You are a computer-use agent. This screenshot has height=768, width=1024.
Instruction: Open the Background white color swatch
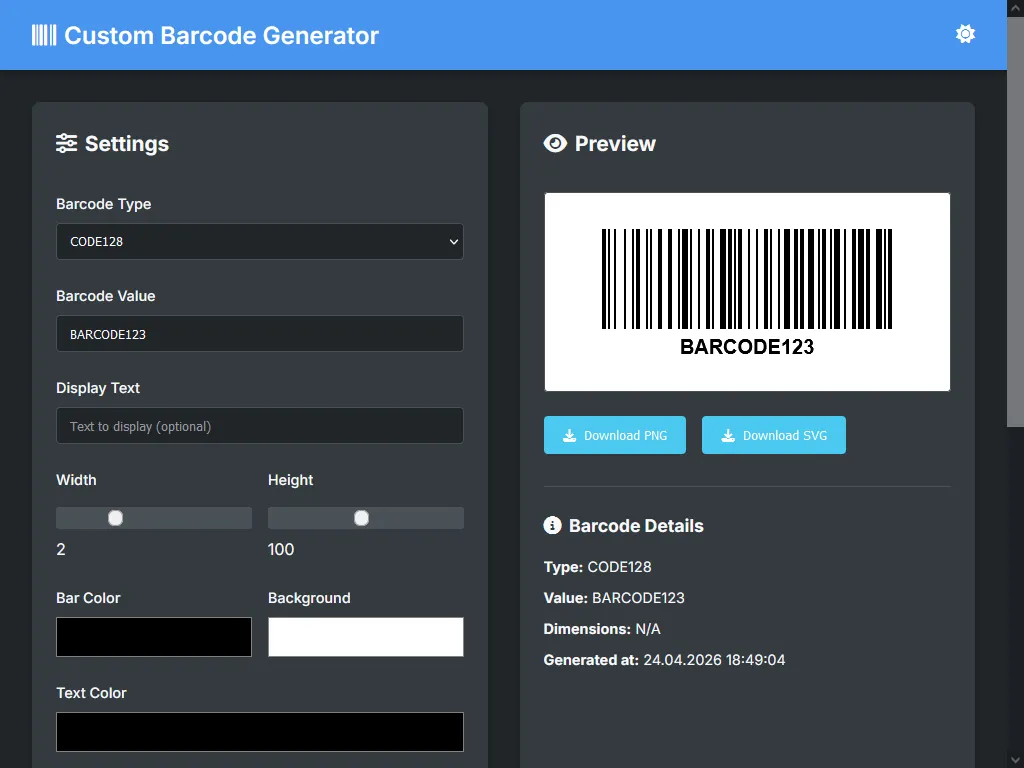pyautogui.click(x=366, y=637)
